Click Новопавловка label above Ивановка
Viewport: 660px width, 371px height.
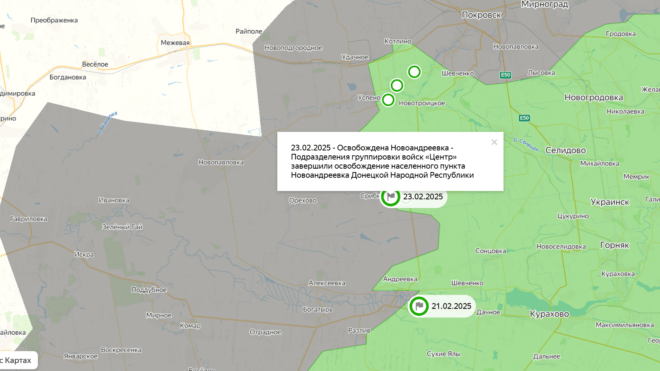[221, 162]
